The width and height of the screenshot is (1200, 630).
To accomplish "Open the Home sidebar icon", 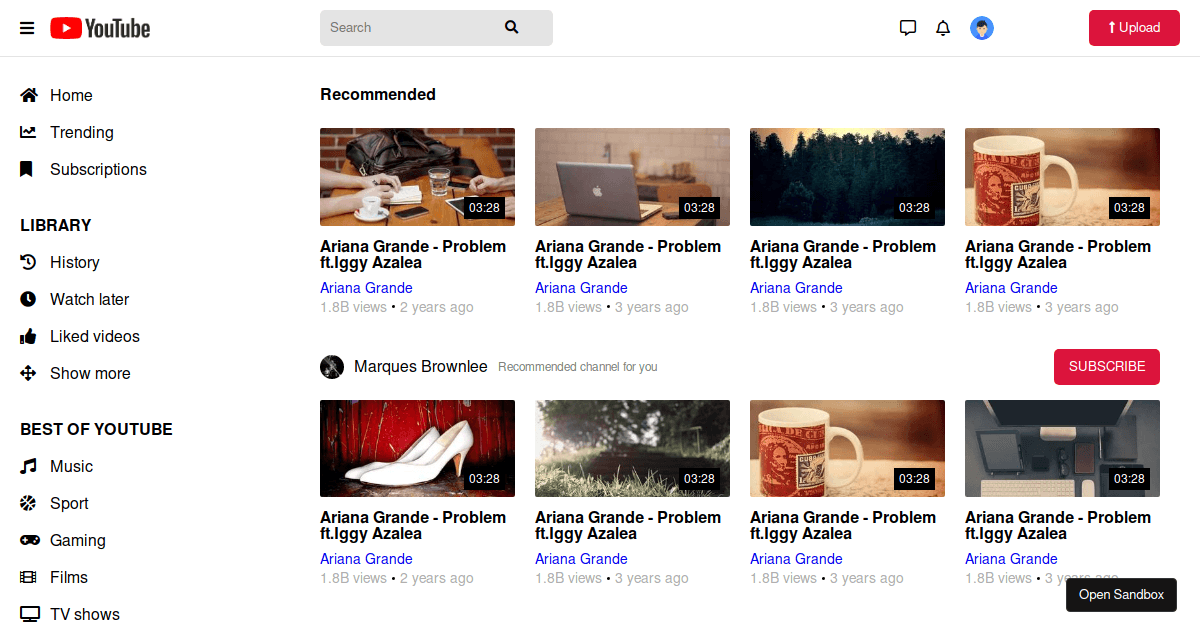I will click(28, 95).
